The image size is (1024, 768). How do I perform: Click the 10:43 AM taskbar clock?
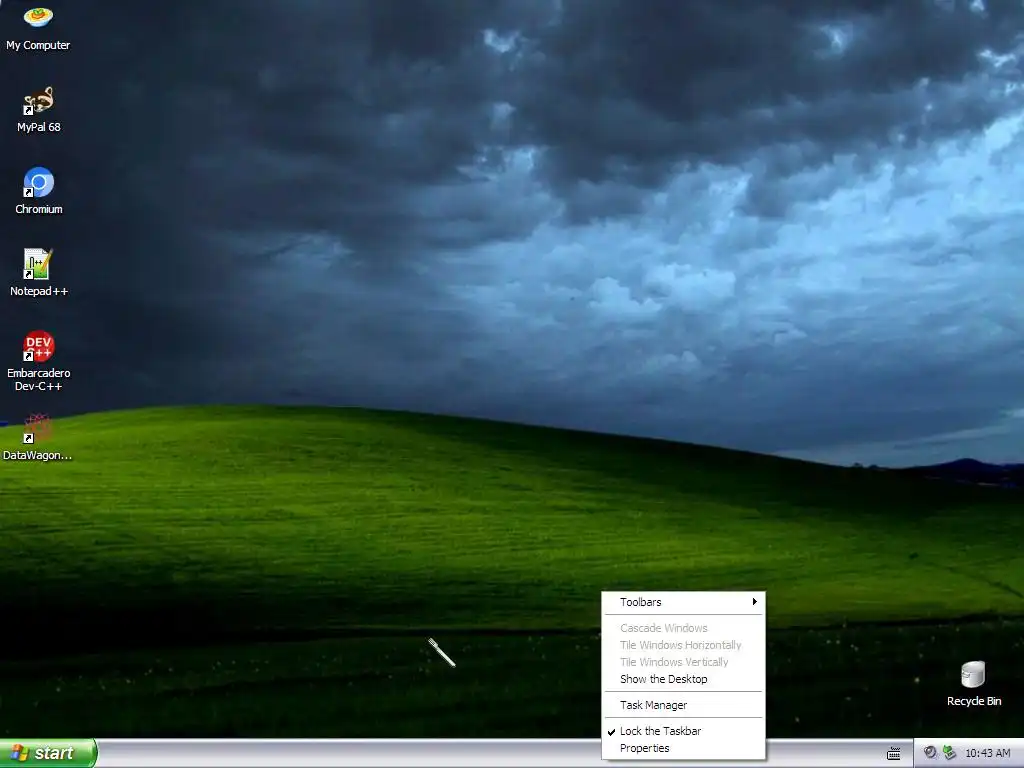point(987,753)
